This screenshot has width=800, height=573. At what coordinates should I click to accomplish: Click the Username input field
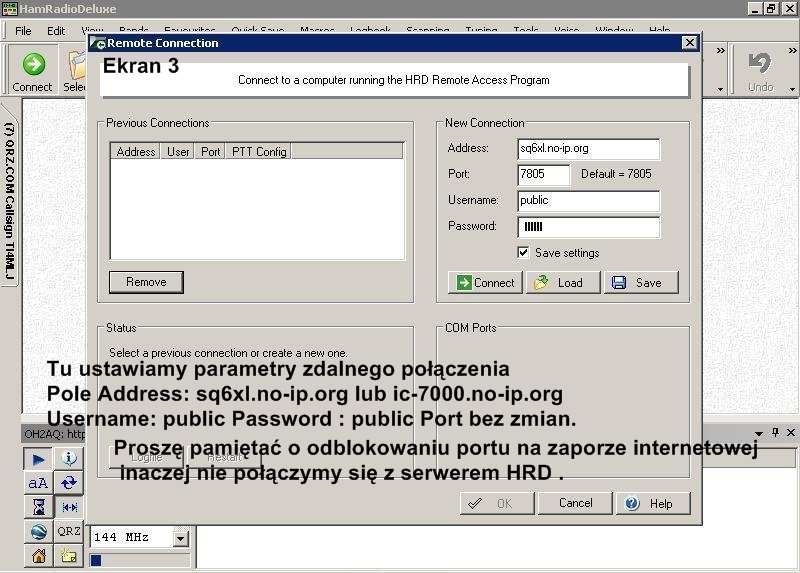(x=588, y=201)
